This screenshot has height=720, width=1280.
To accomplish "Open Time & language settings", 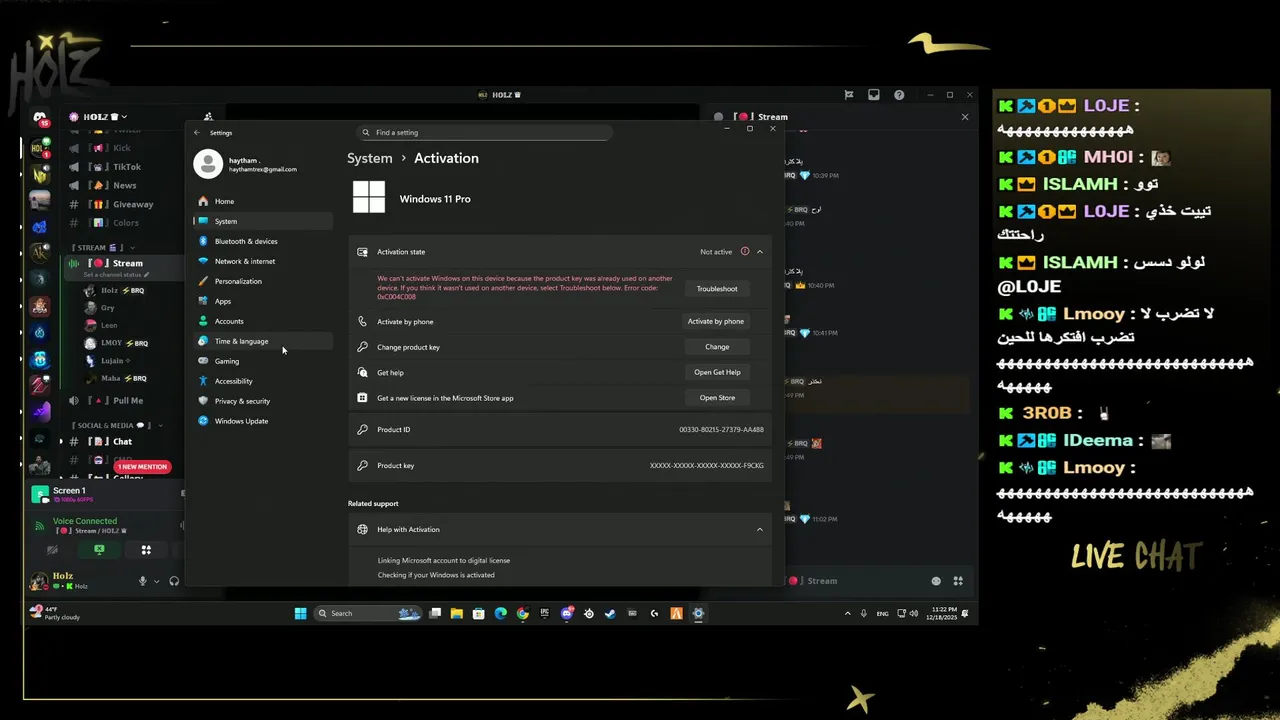I will point(262,341).
